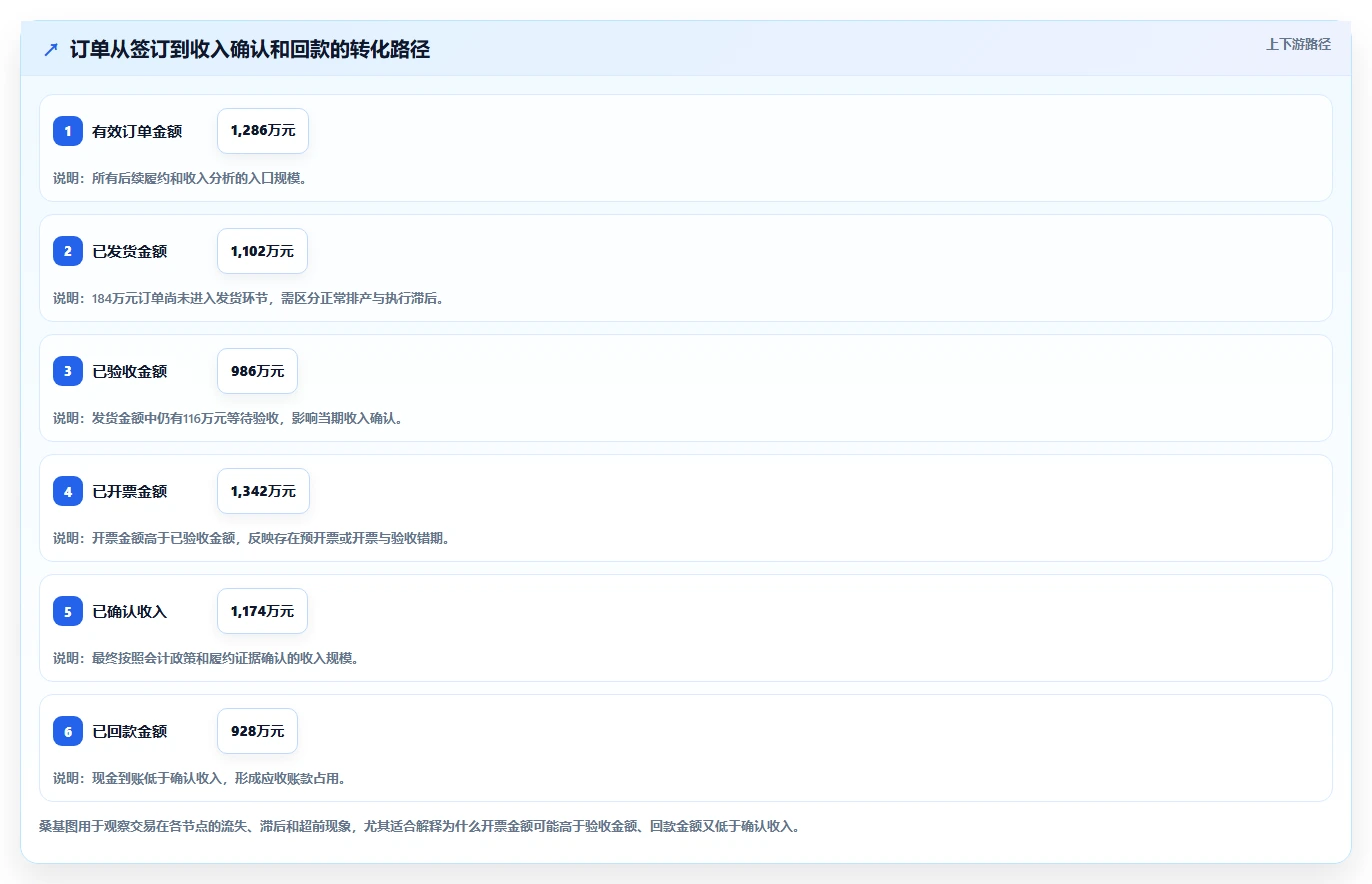Click the note about 会计政策和履约证据

coord(206,658)
